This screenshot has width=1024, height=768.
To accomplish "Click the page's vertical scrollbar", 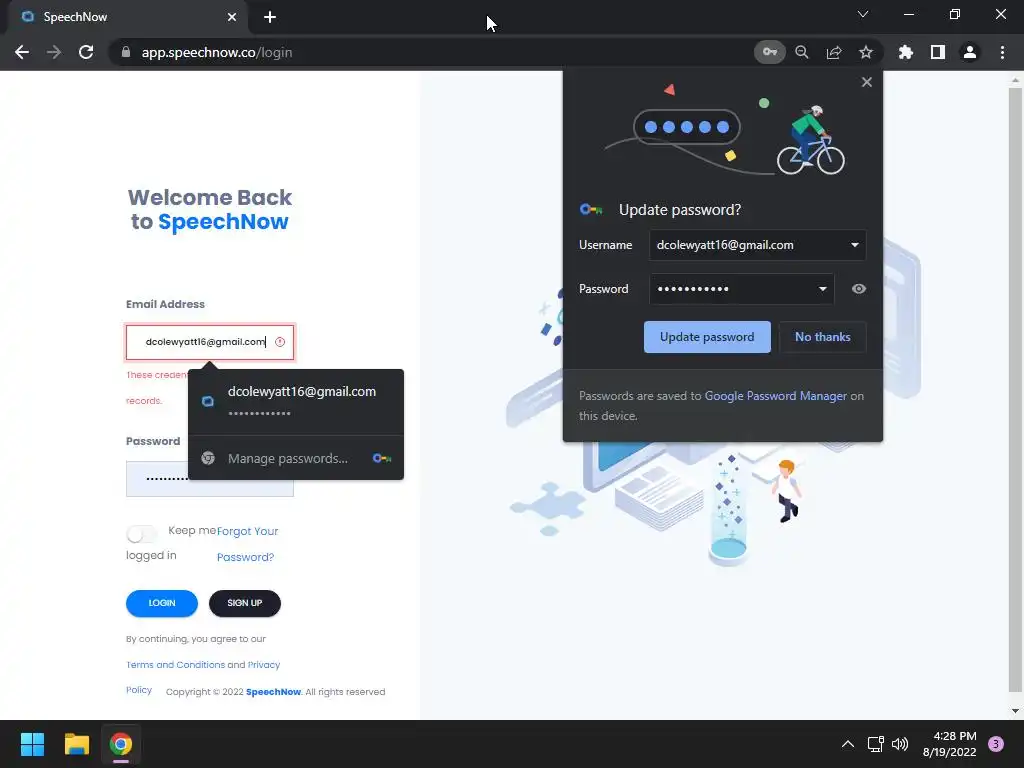I will coord(1015,389).
